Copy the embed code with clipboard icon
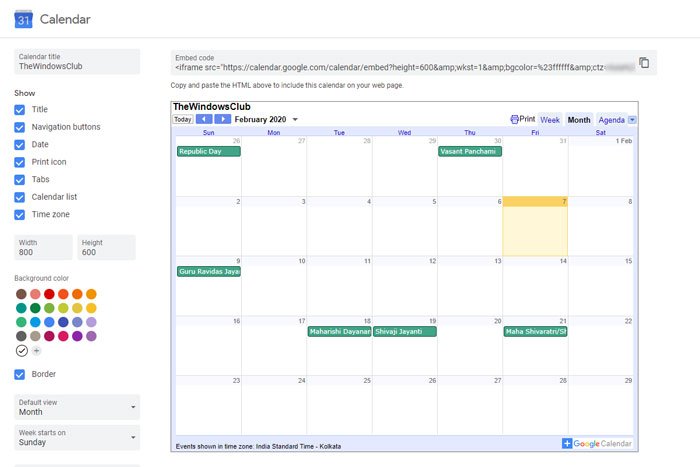The image size is (700, 467). pos(644,63)
